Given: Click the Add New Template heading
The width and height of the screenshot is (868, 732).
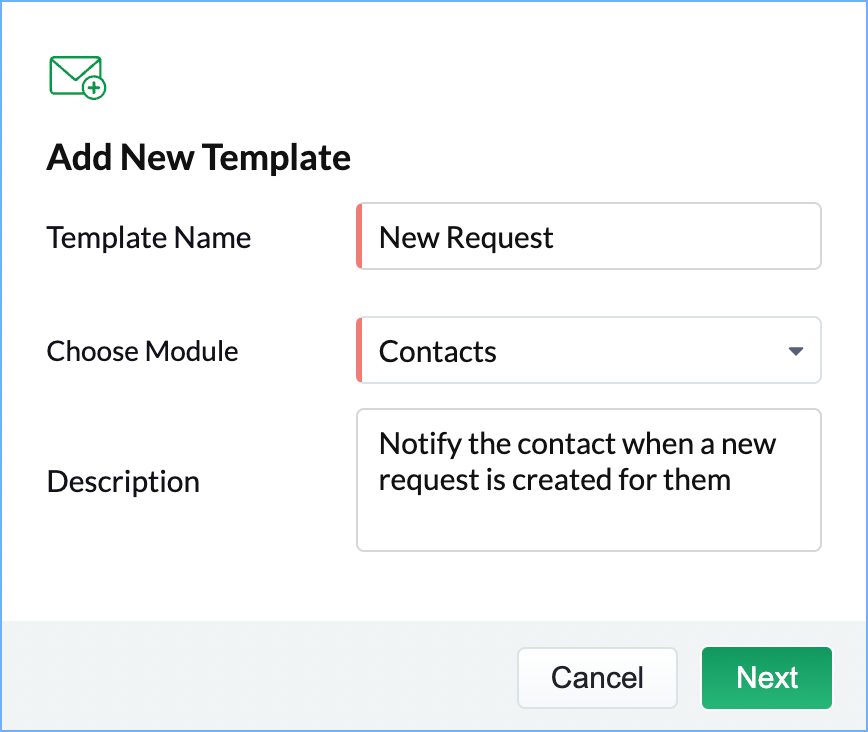Looking at the screenshot, I should pyautogui.click(x=199, y=158).
